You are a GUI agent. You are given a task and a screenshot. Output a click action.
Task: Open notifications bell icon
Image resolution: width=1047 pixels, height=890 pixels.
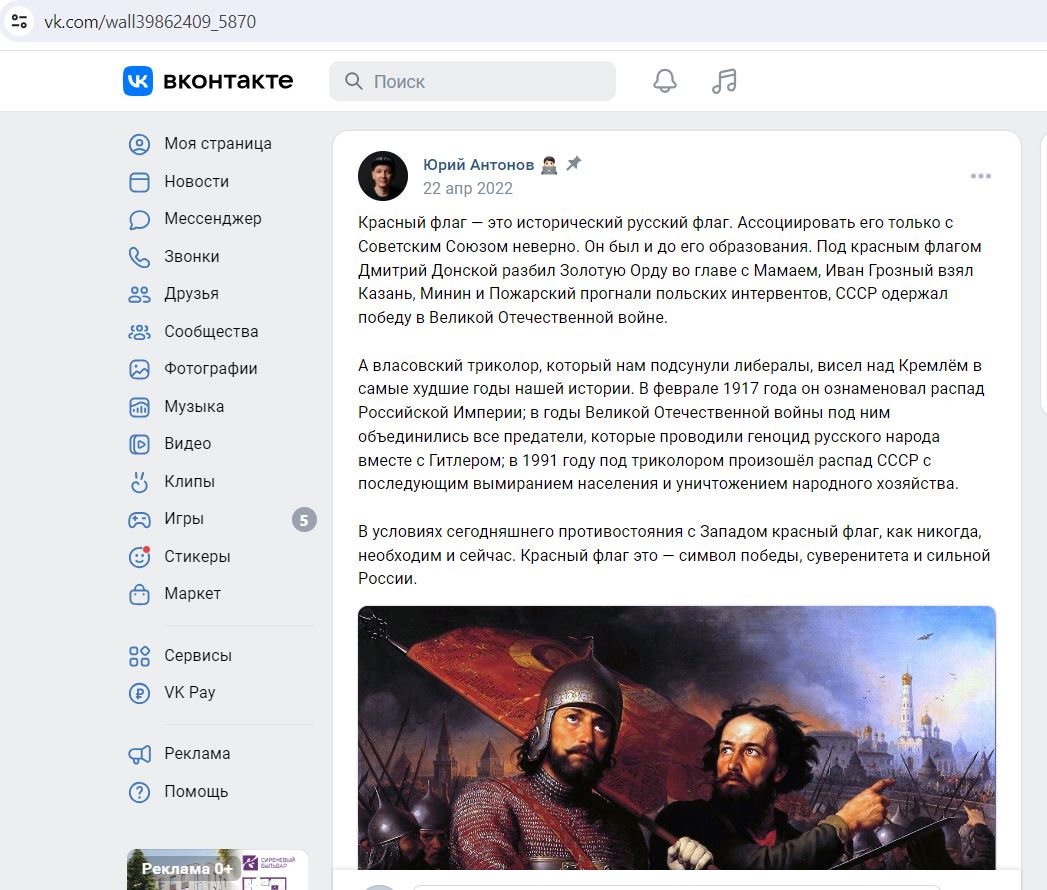[x=664, y=81]
